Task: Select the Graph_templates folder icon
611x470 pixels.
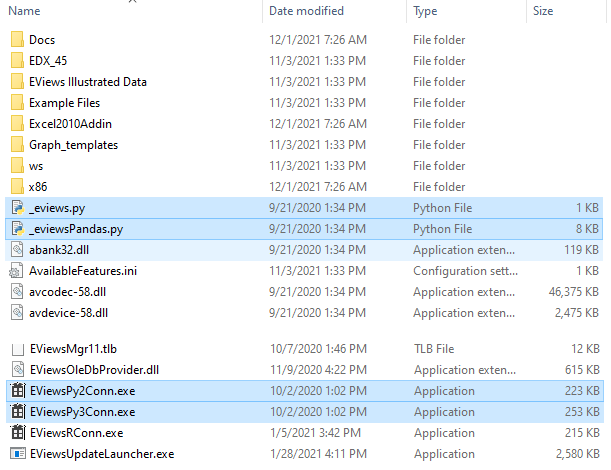Action: (17, 145)
